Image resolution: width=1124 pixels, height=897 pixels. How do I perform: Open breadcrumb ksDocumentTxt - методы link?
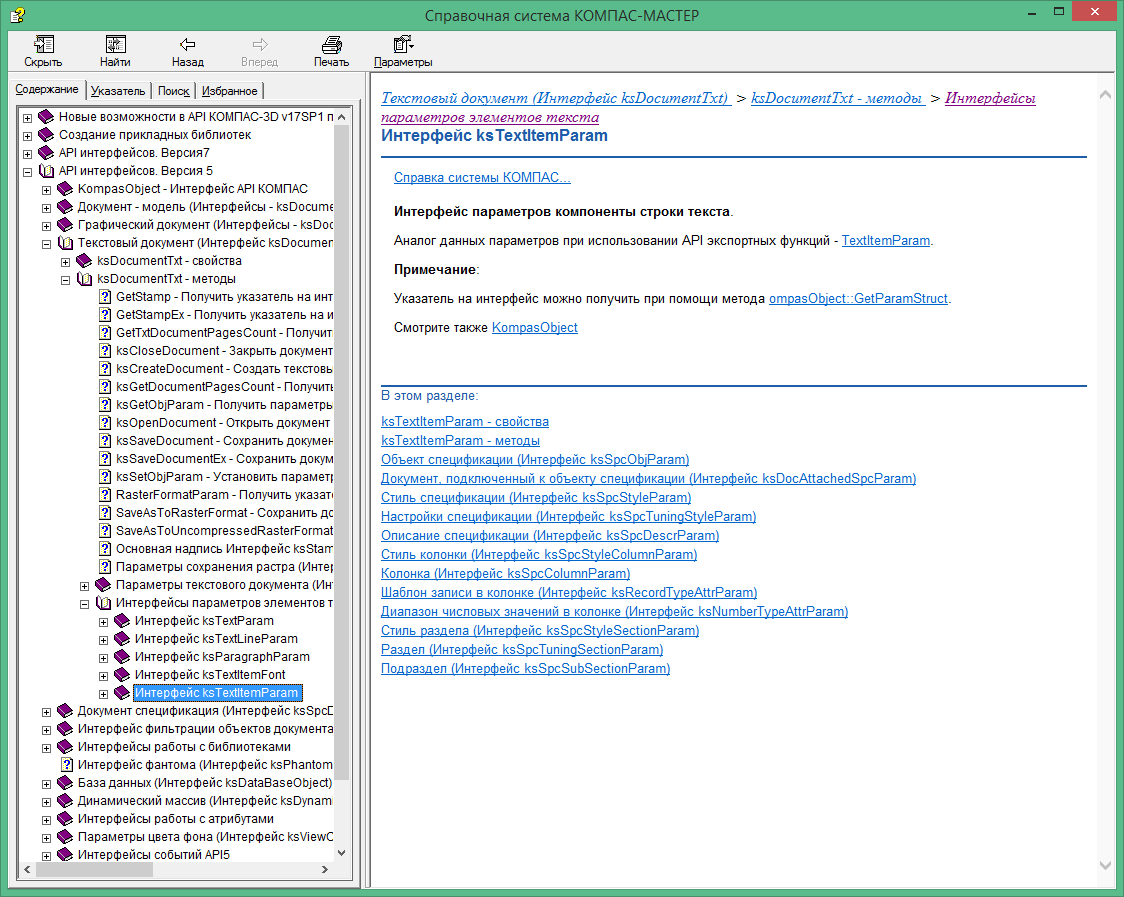tap(837, 98)
